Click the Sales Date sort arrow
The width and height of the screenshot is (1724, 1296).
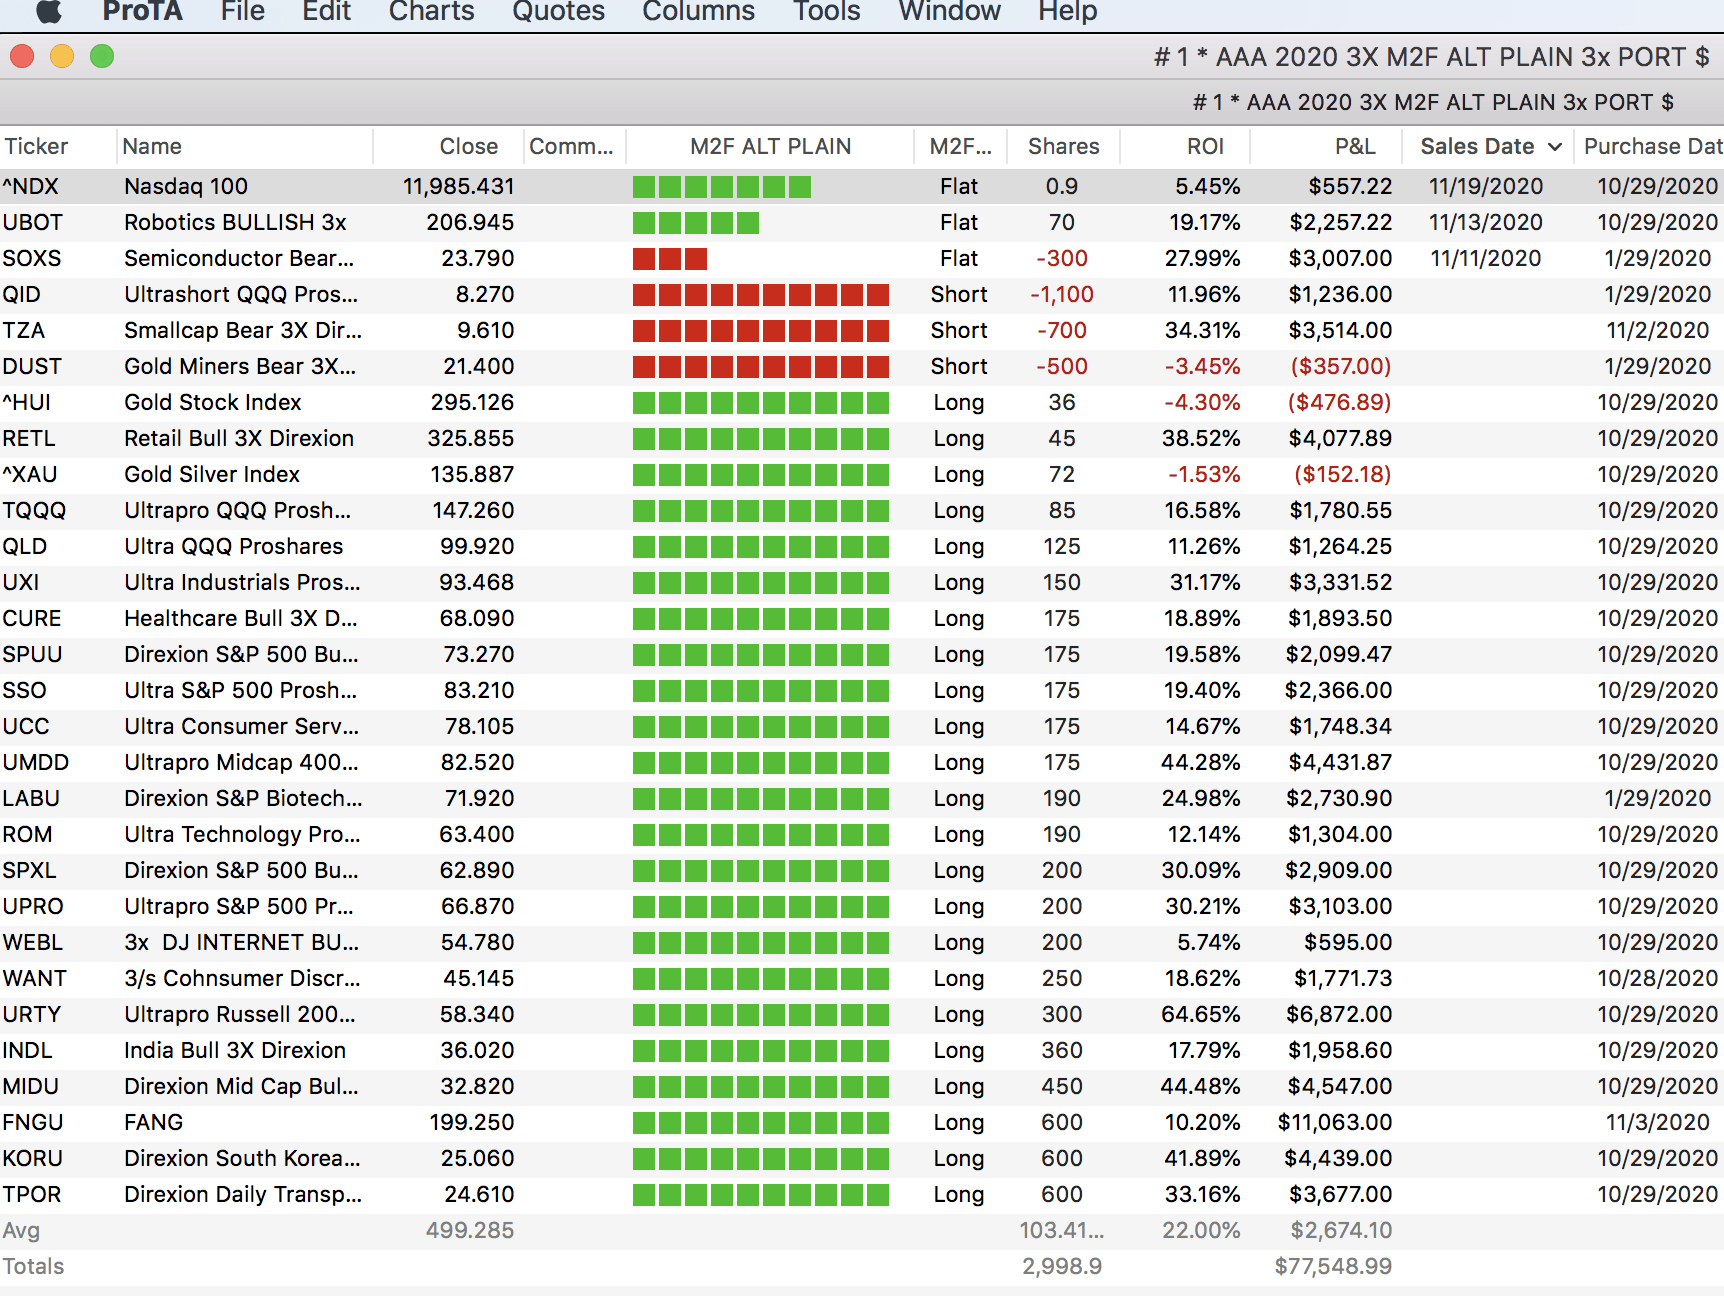coord(1555,147)
